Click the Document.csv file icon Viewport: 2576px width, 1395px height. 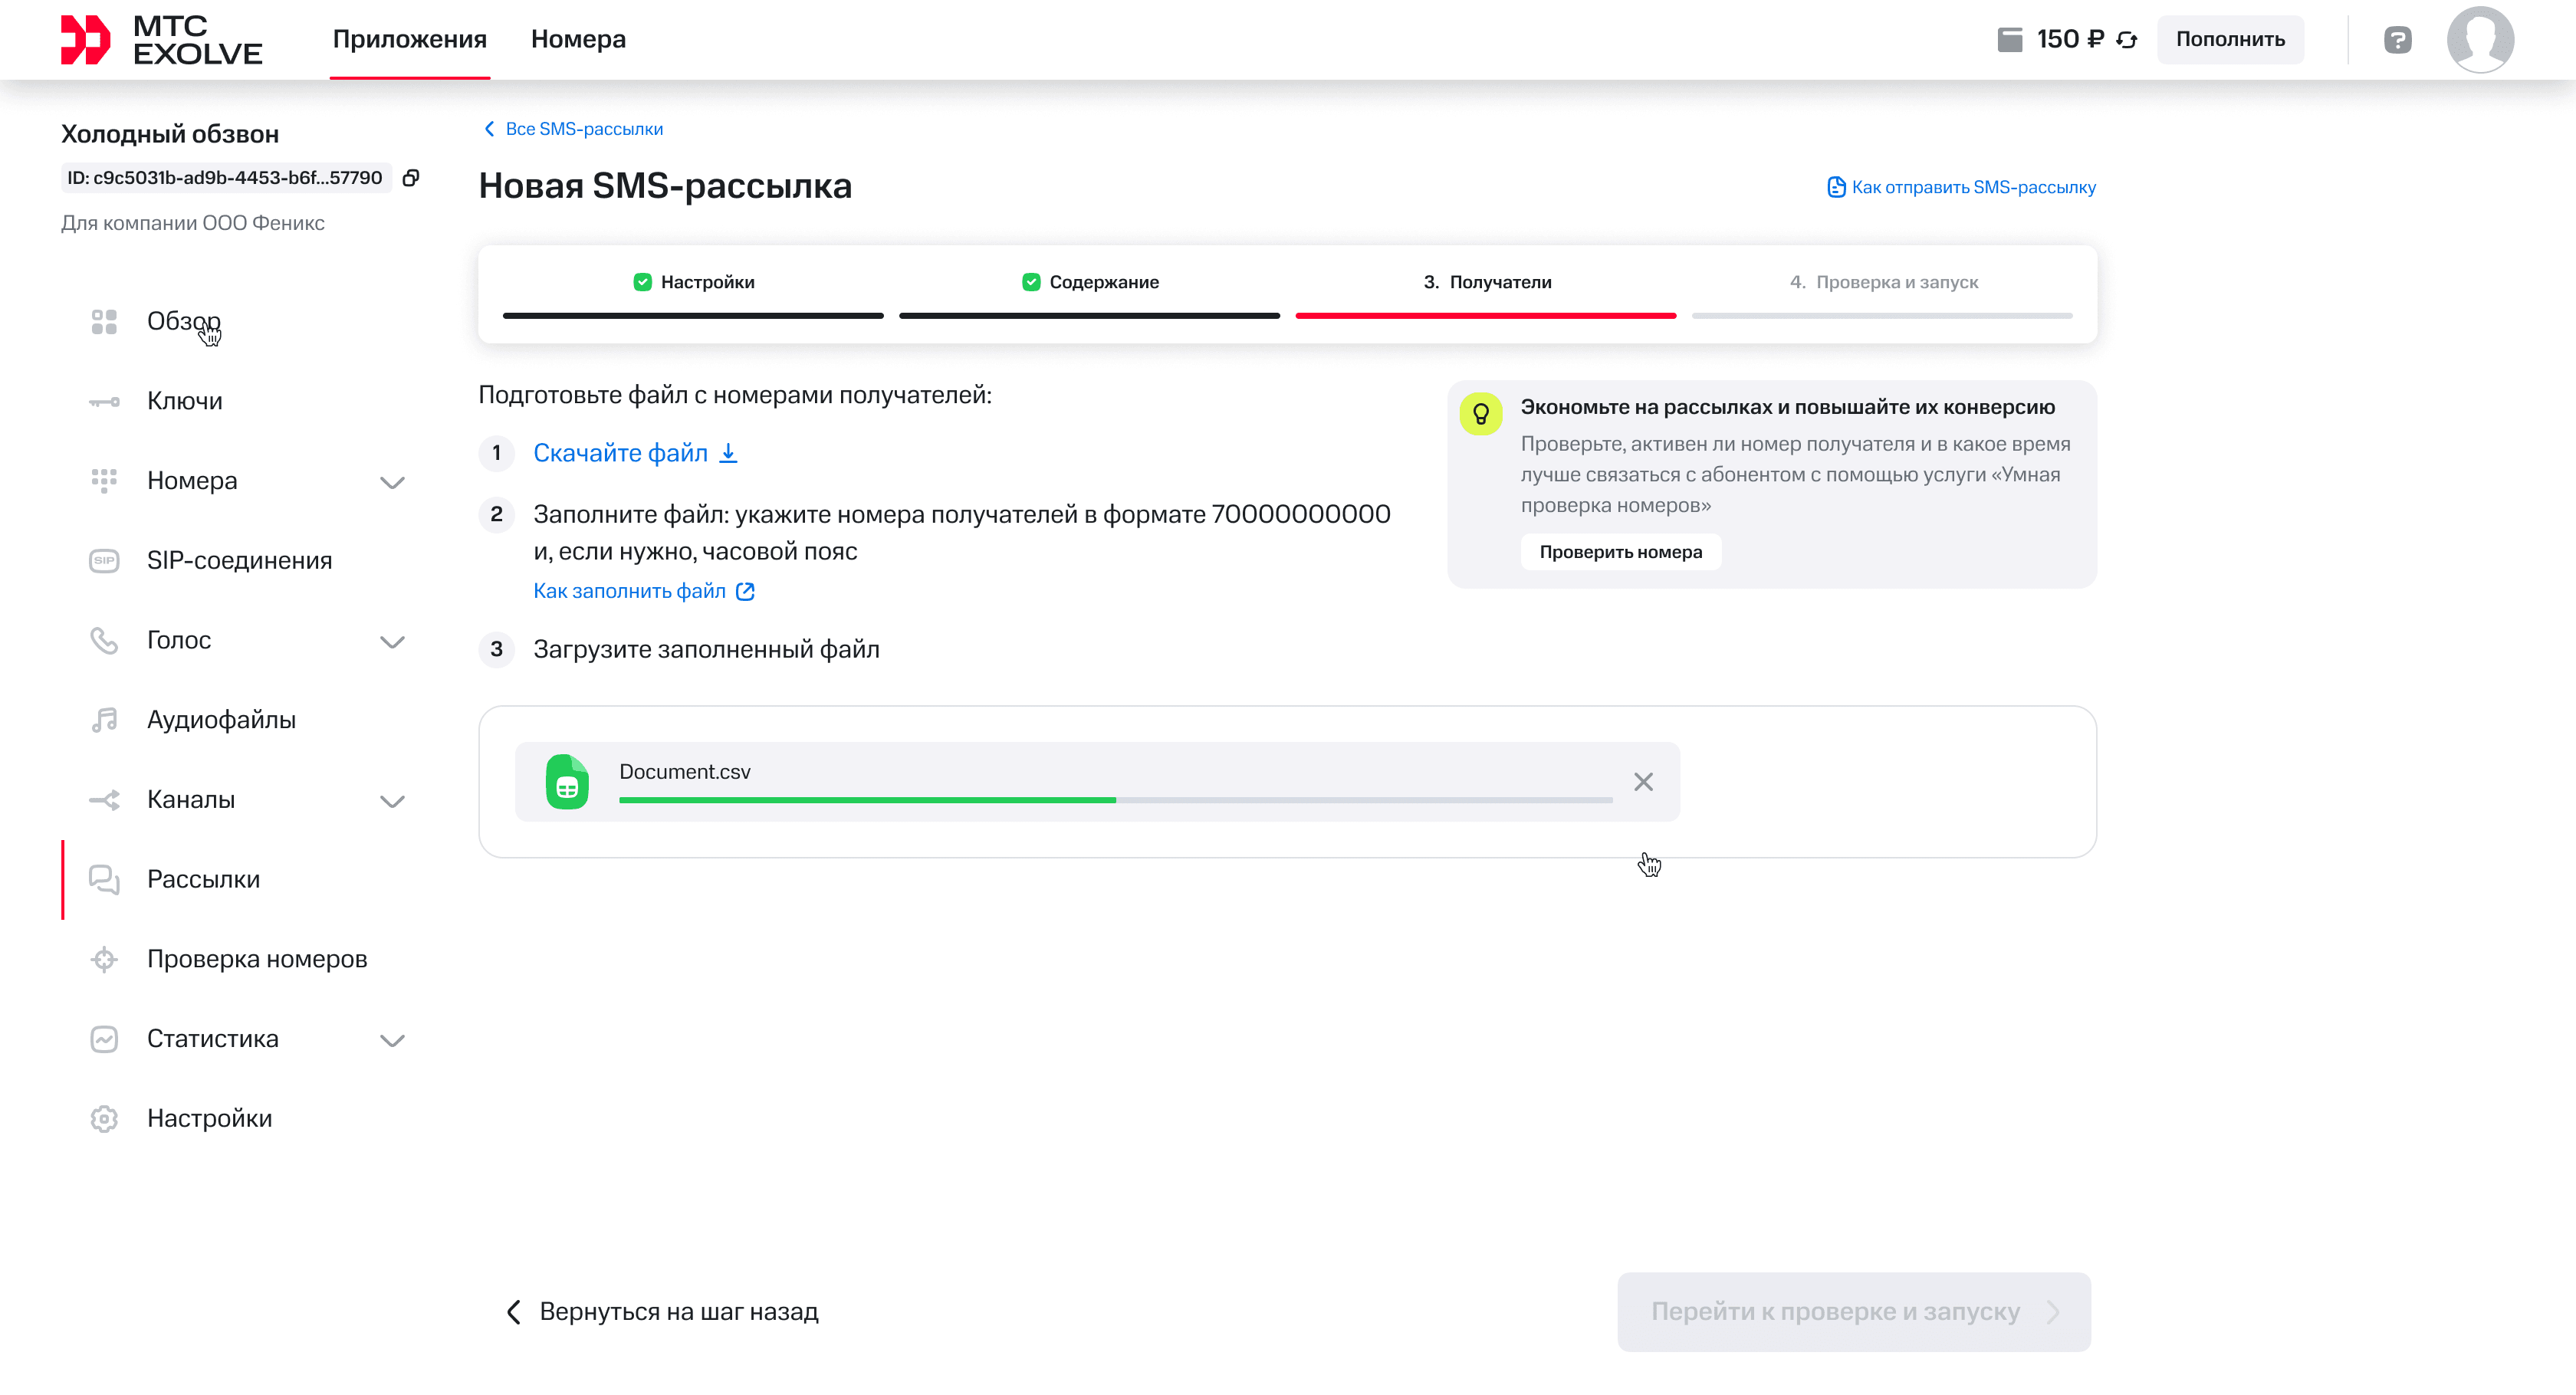click(567, 782)
